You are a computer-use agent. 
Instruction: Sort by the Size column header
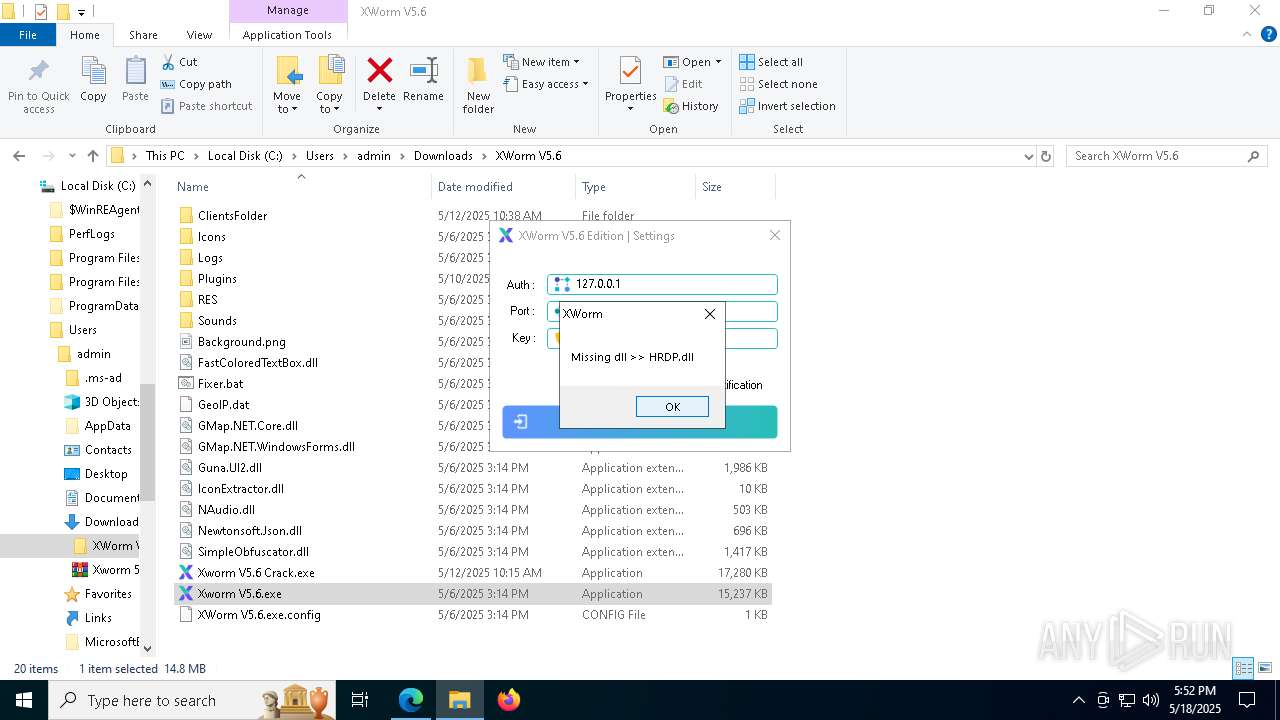[x=712, y=187]
